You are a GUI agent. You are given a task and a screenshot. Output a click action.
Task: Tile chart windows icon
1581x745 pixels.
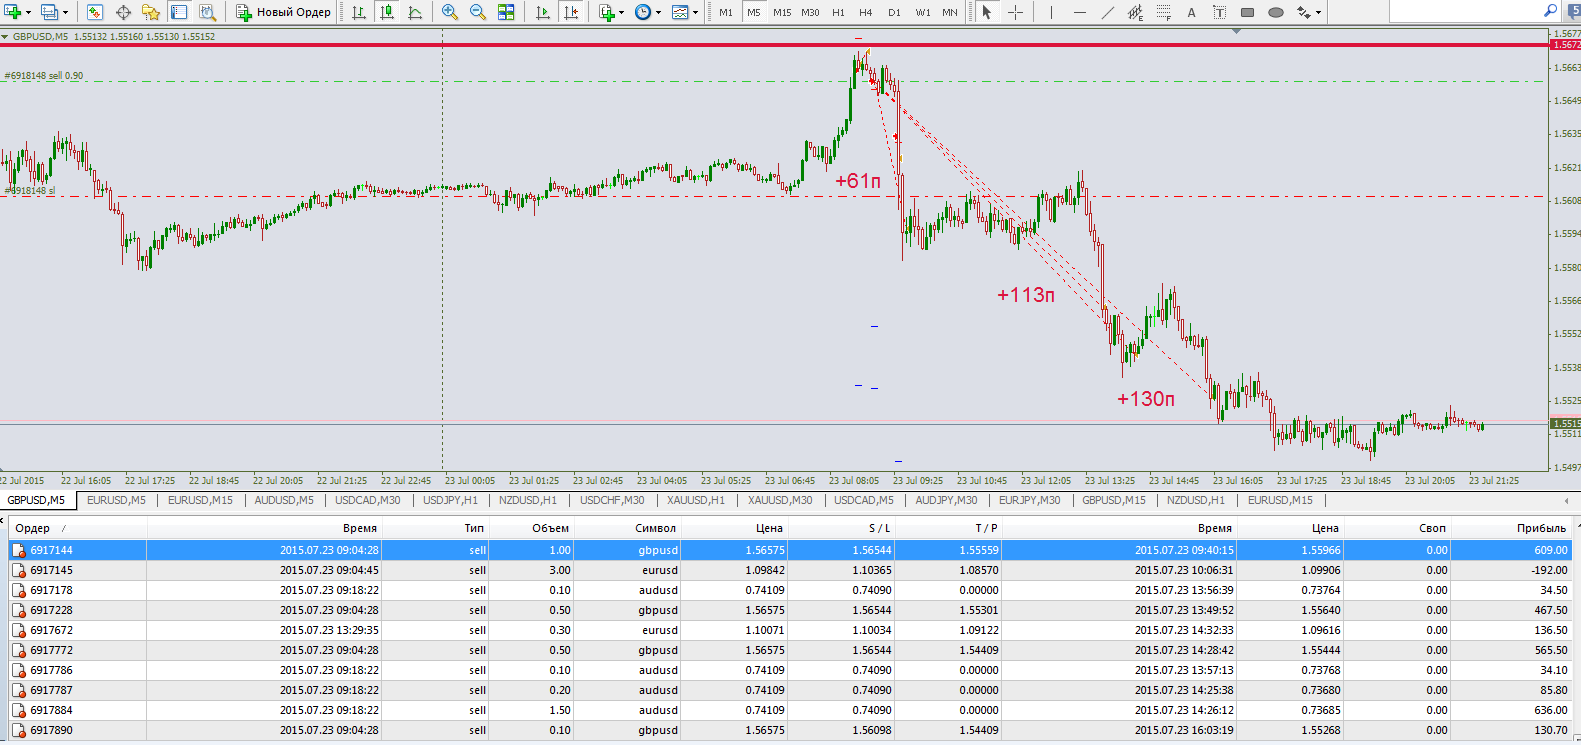(506, 12)
